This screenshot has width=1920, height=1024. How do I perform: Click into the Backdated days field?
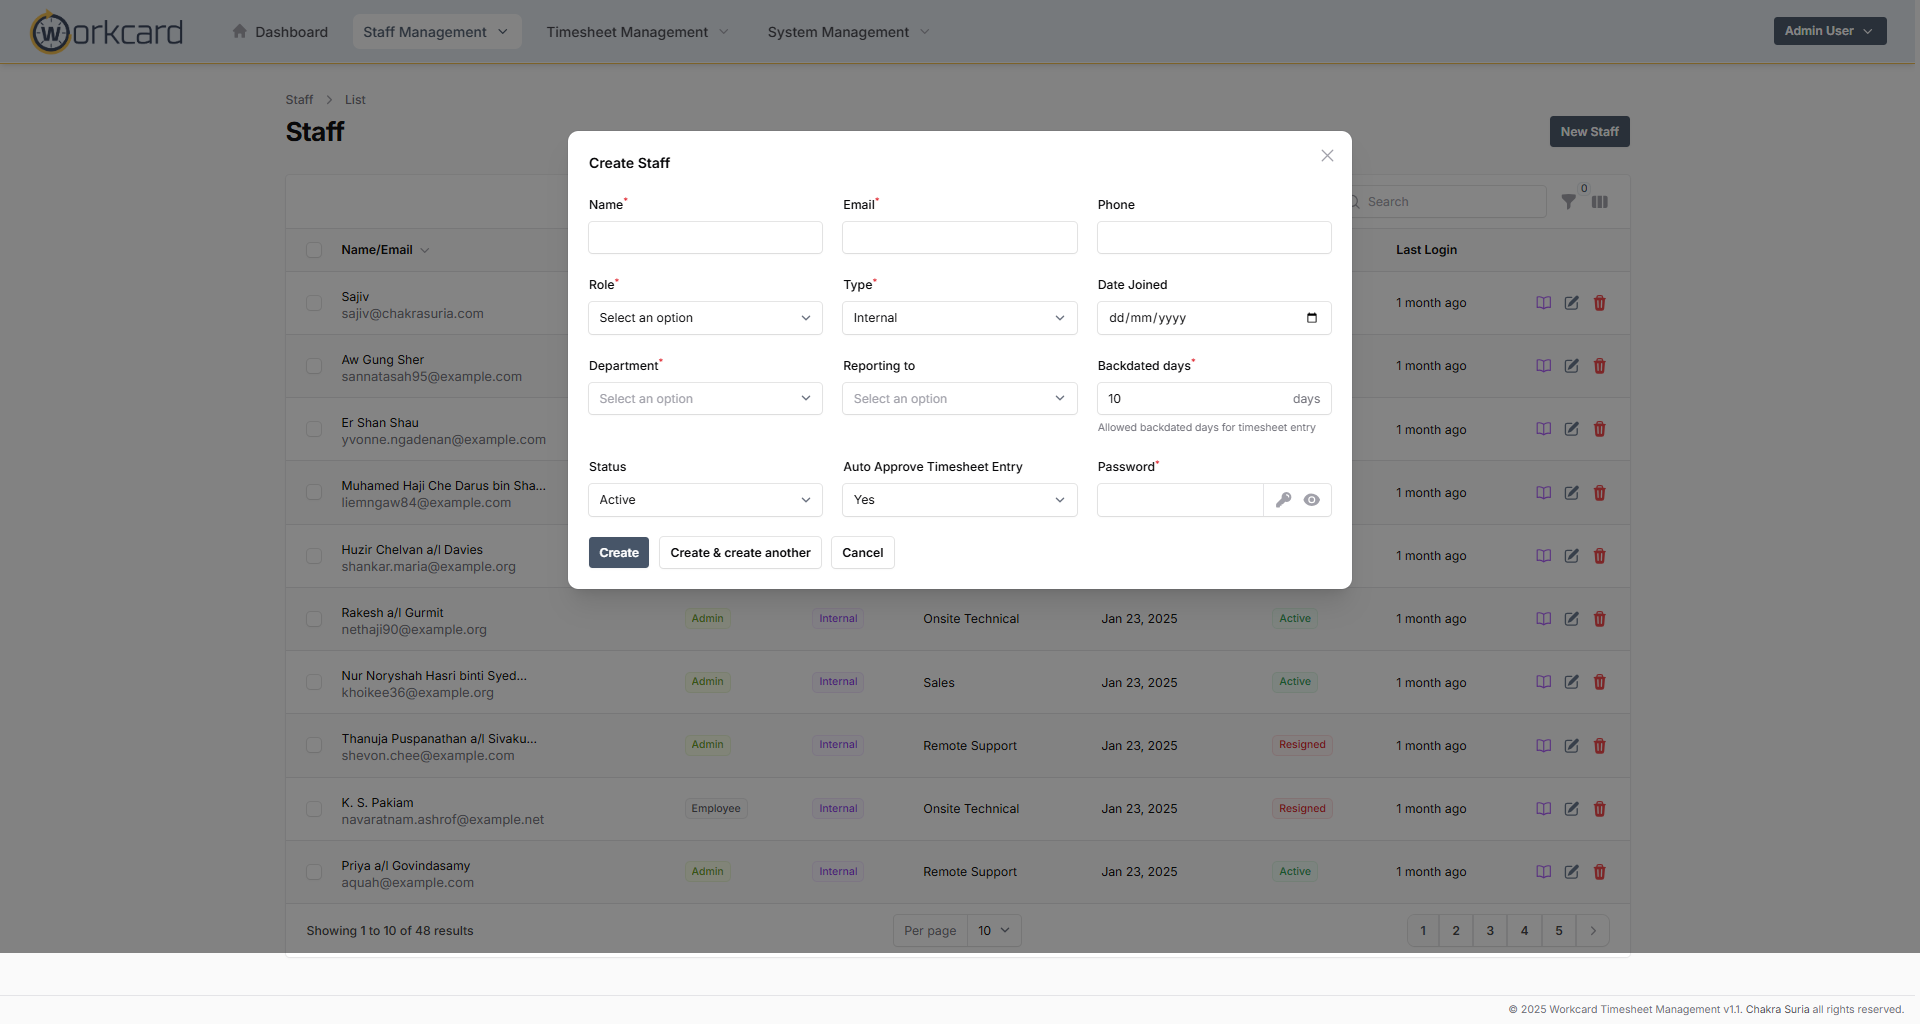[1190, 399]
